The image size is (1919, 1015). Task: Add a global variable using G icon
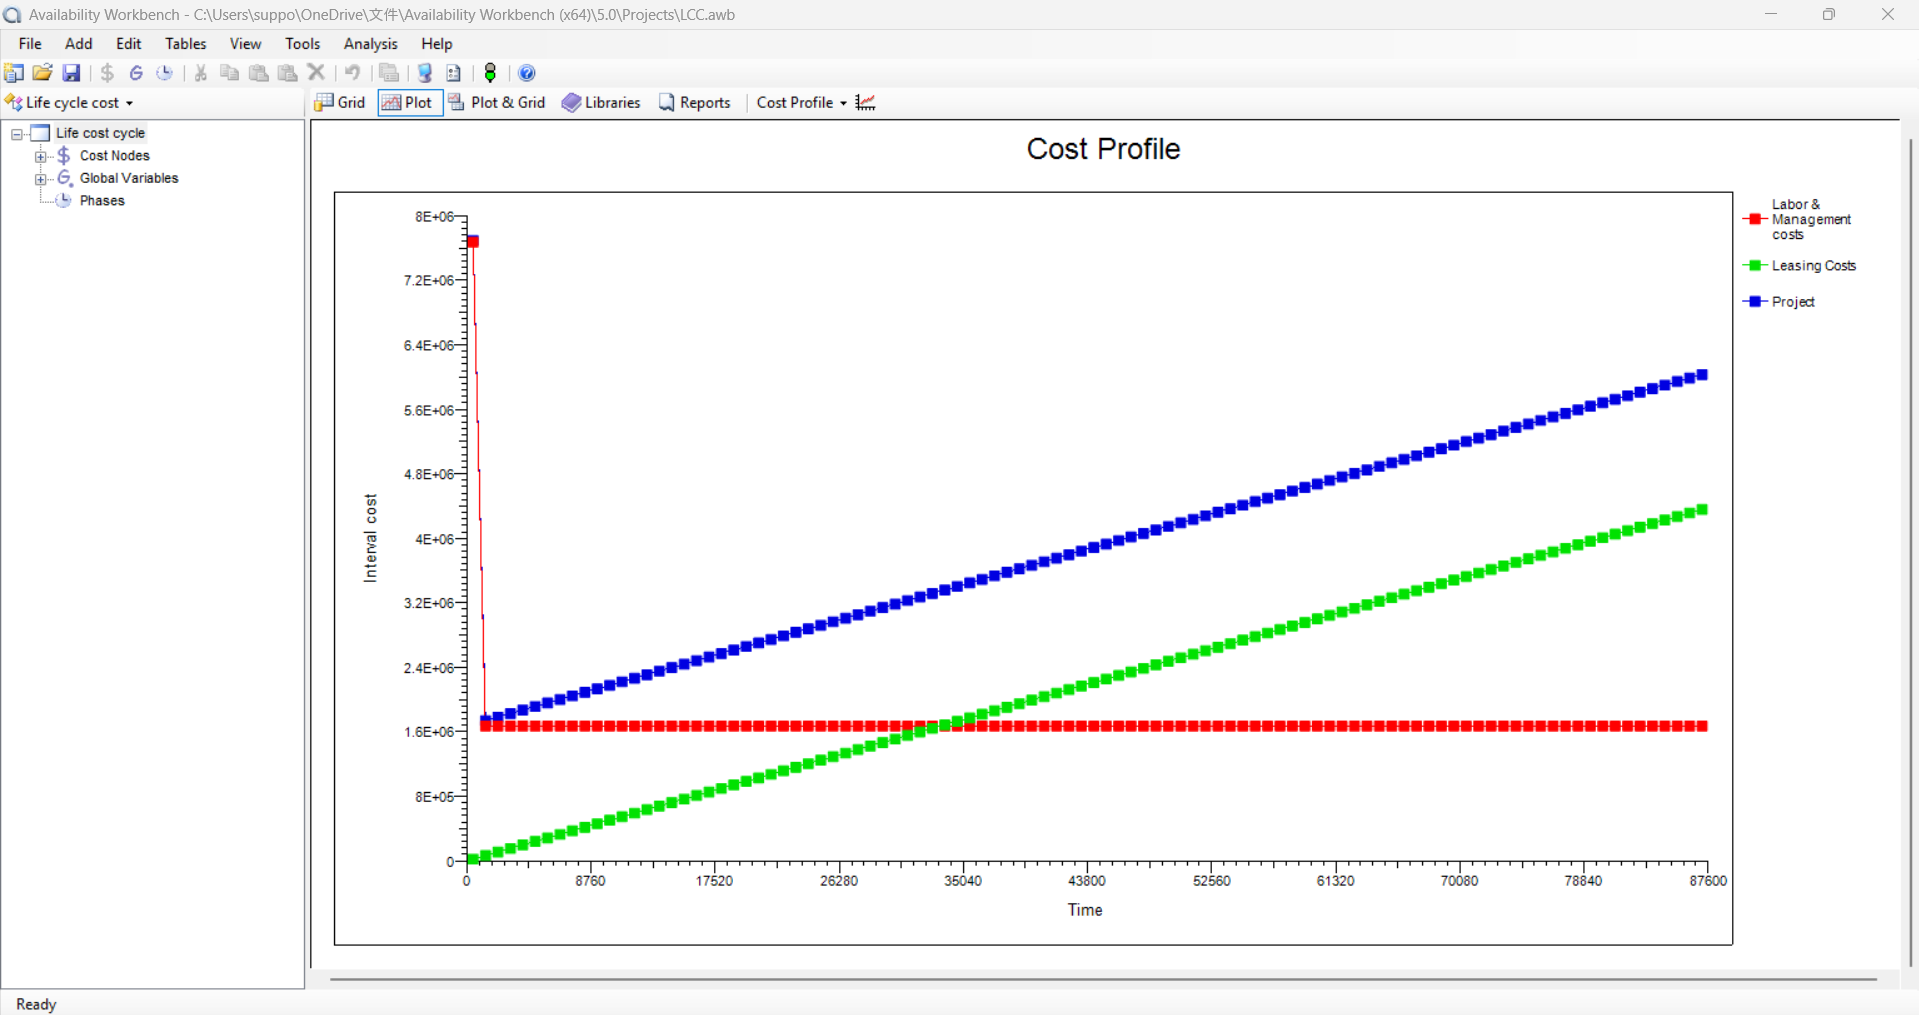(x=136, y=73)
